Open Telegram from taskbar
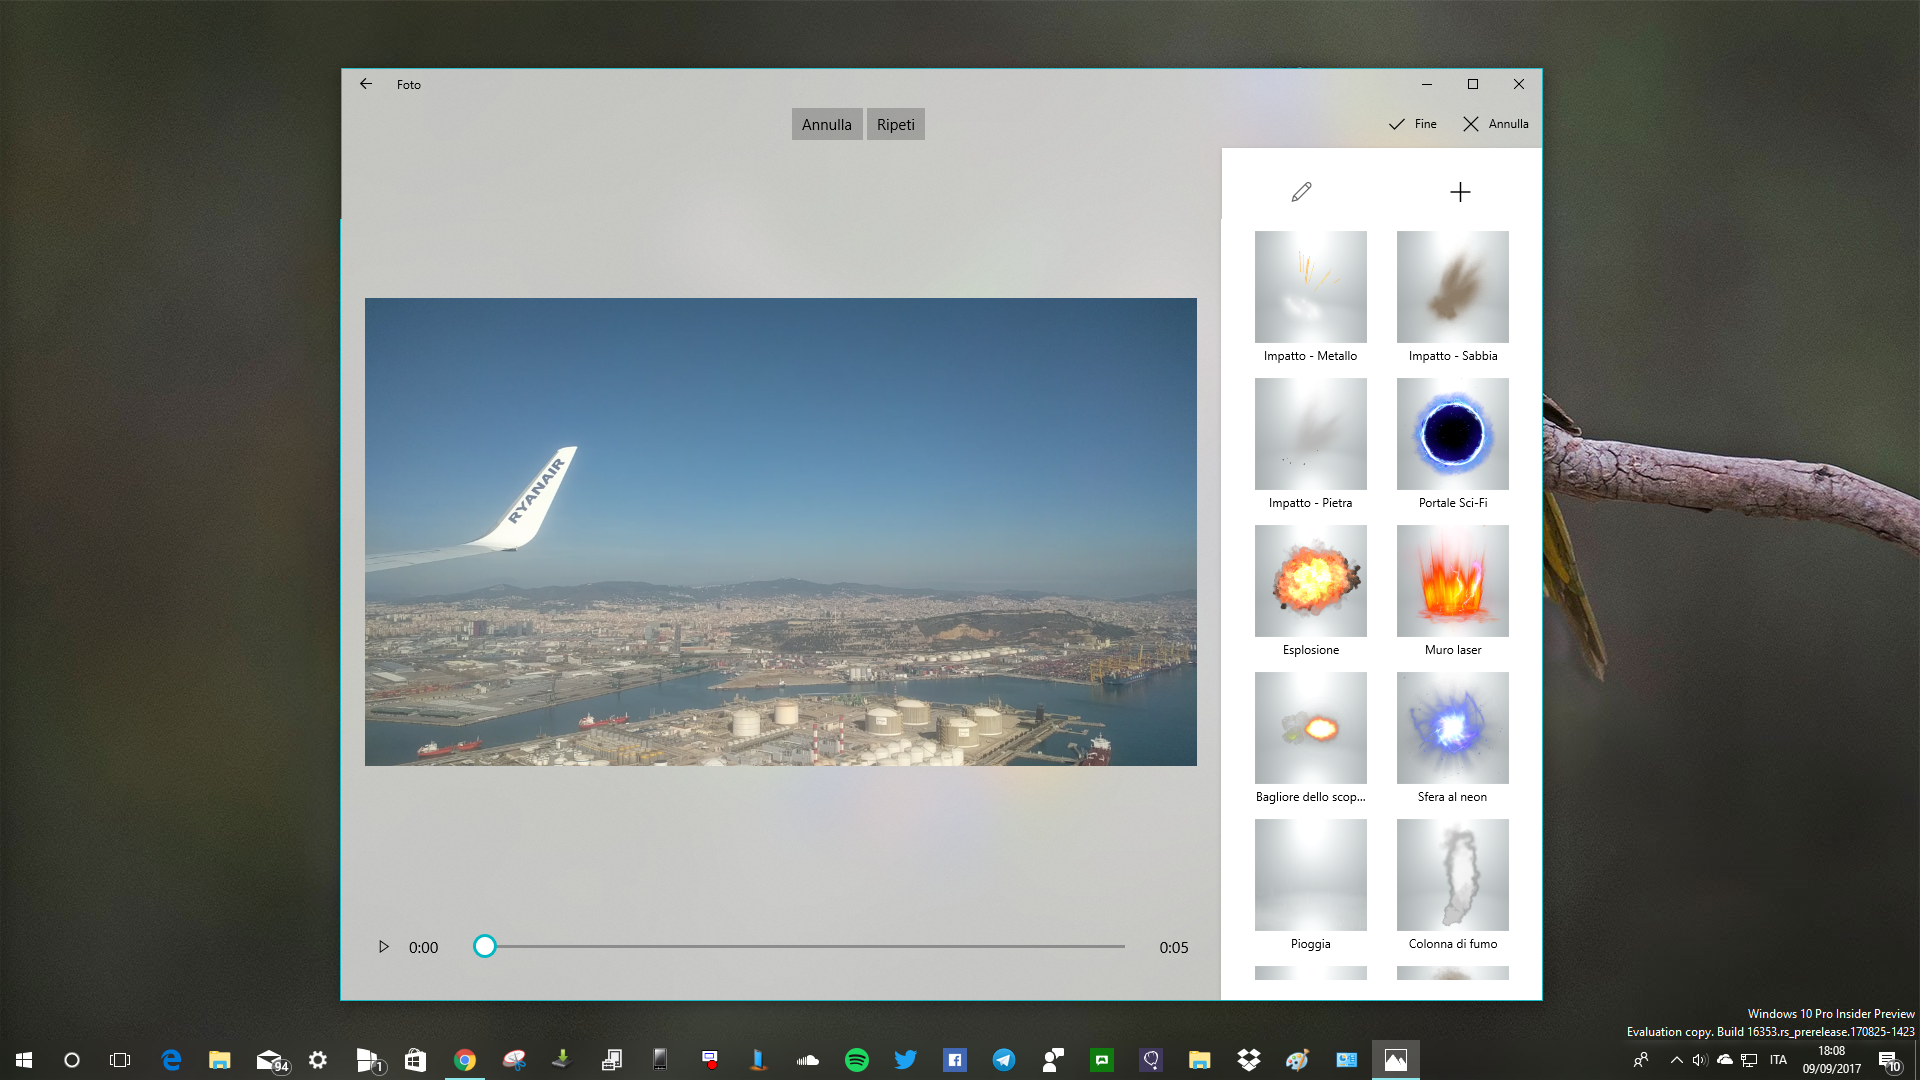This screenshot has width=1920, height=1080. coord(1004,1060)
